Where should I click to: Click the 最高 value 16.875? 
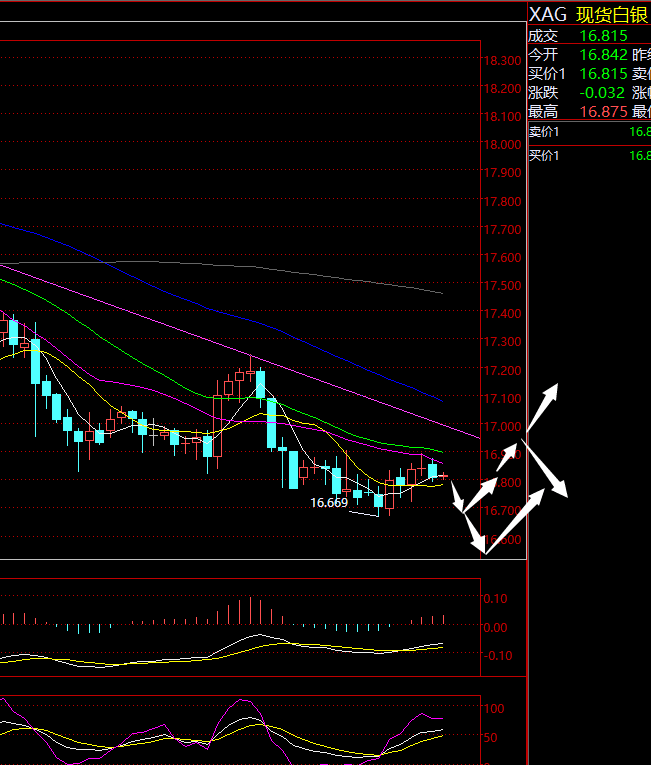pos(603,112)
